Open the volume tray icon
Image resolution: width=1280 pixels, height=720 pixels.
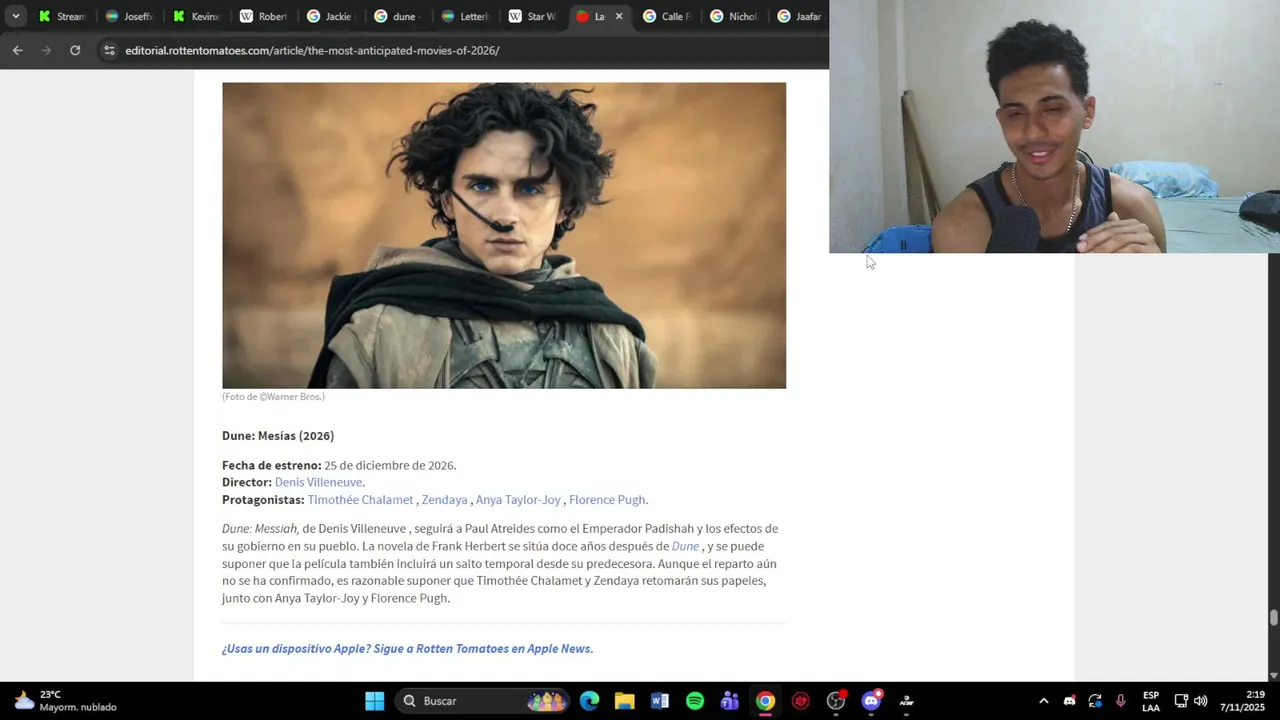(x=1200, y=701)
